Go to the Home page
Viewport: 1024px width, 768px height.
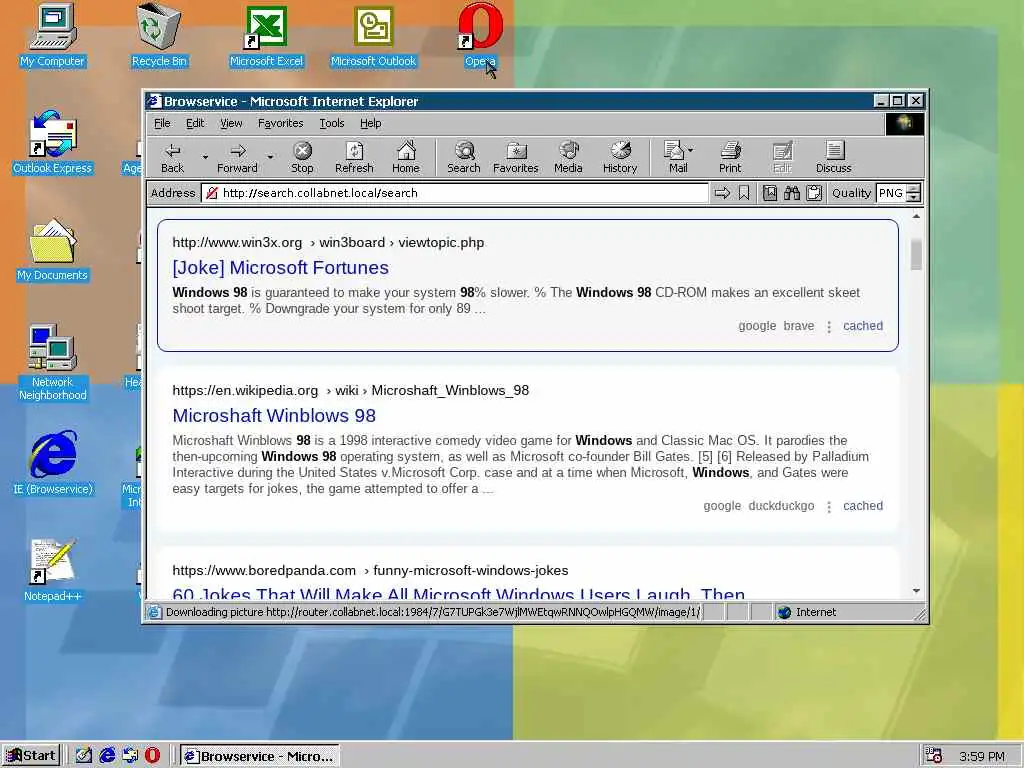tap(406, 157)
